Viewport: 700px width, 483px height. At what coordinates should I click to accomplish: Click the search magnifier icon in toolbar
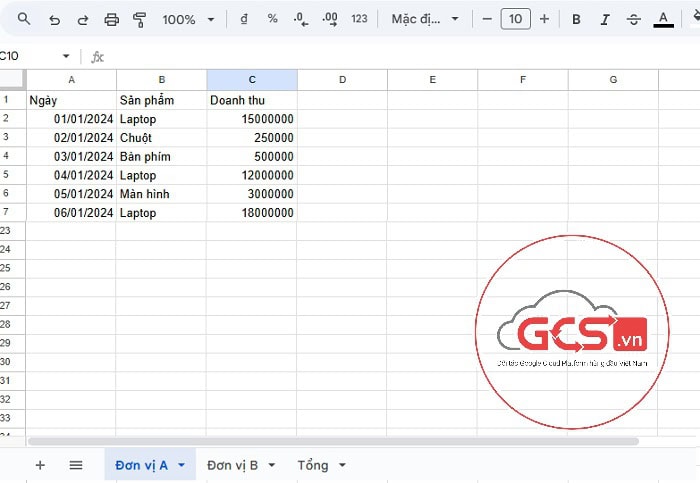point(25,19)
